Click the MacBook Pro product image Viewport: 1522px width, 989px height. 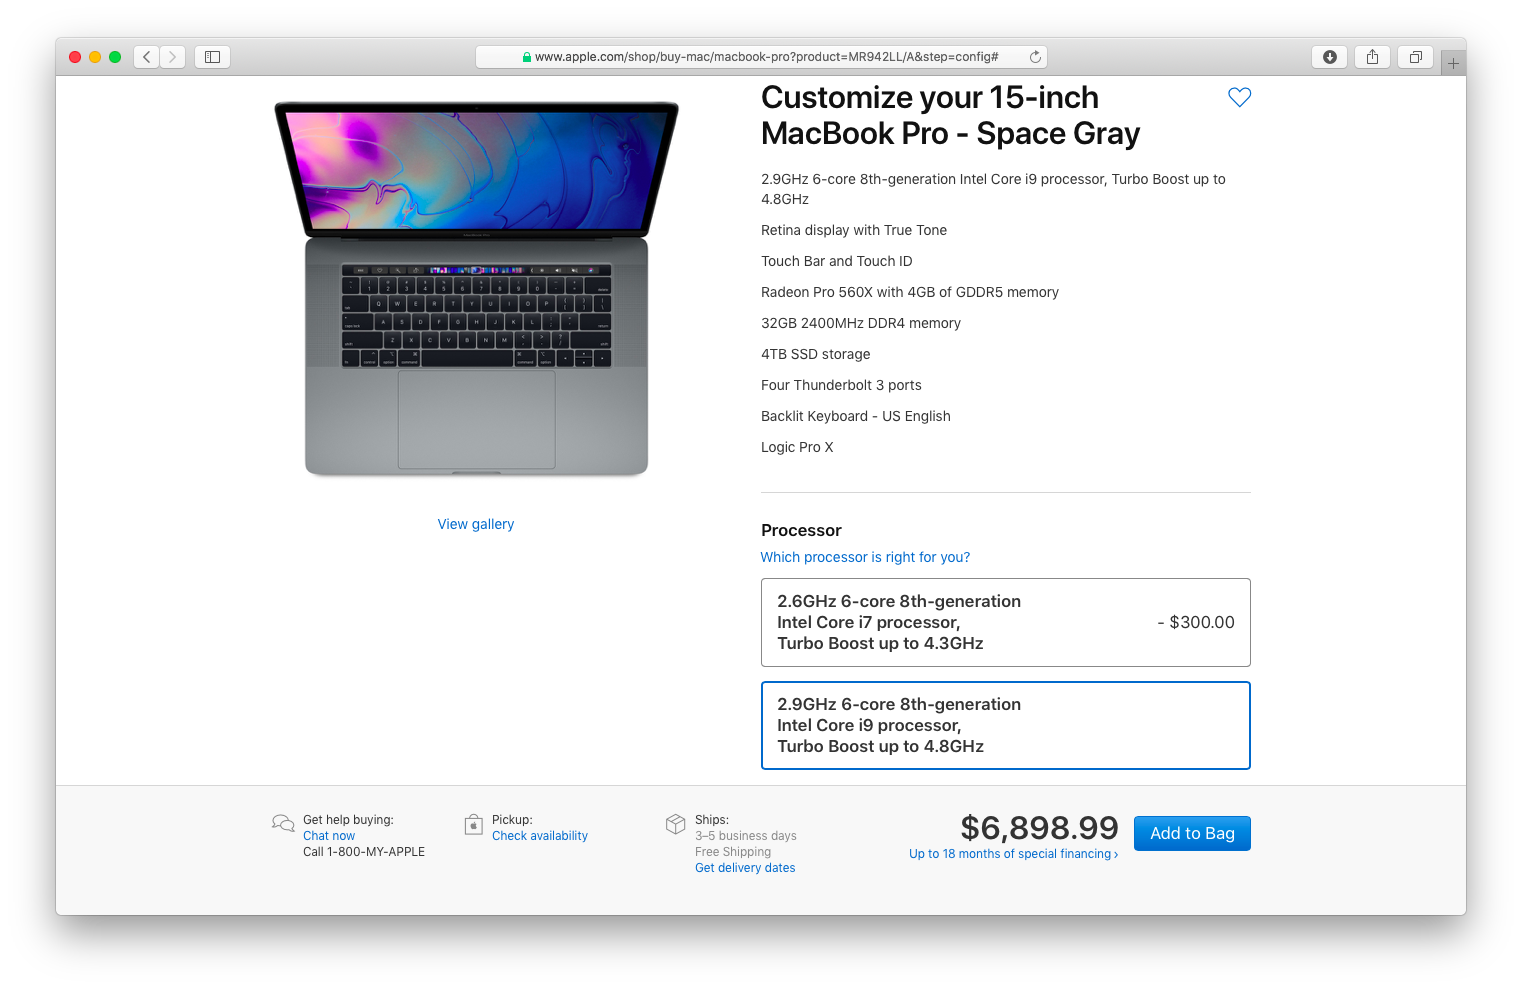[x=476, y=289]
